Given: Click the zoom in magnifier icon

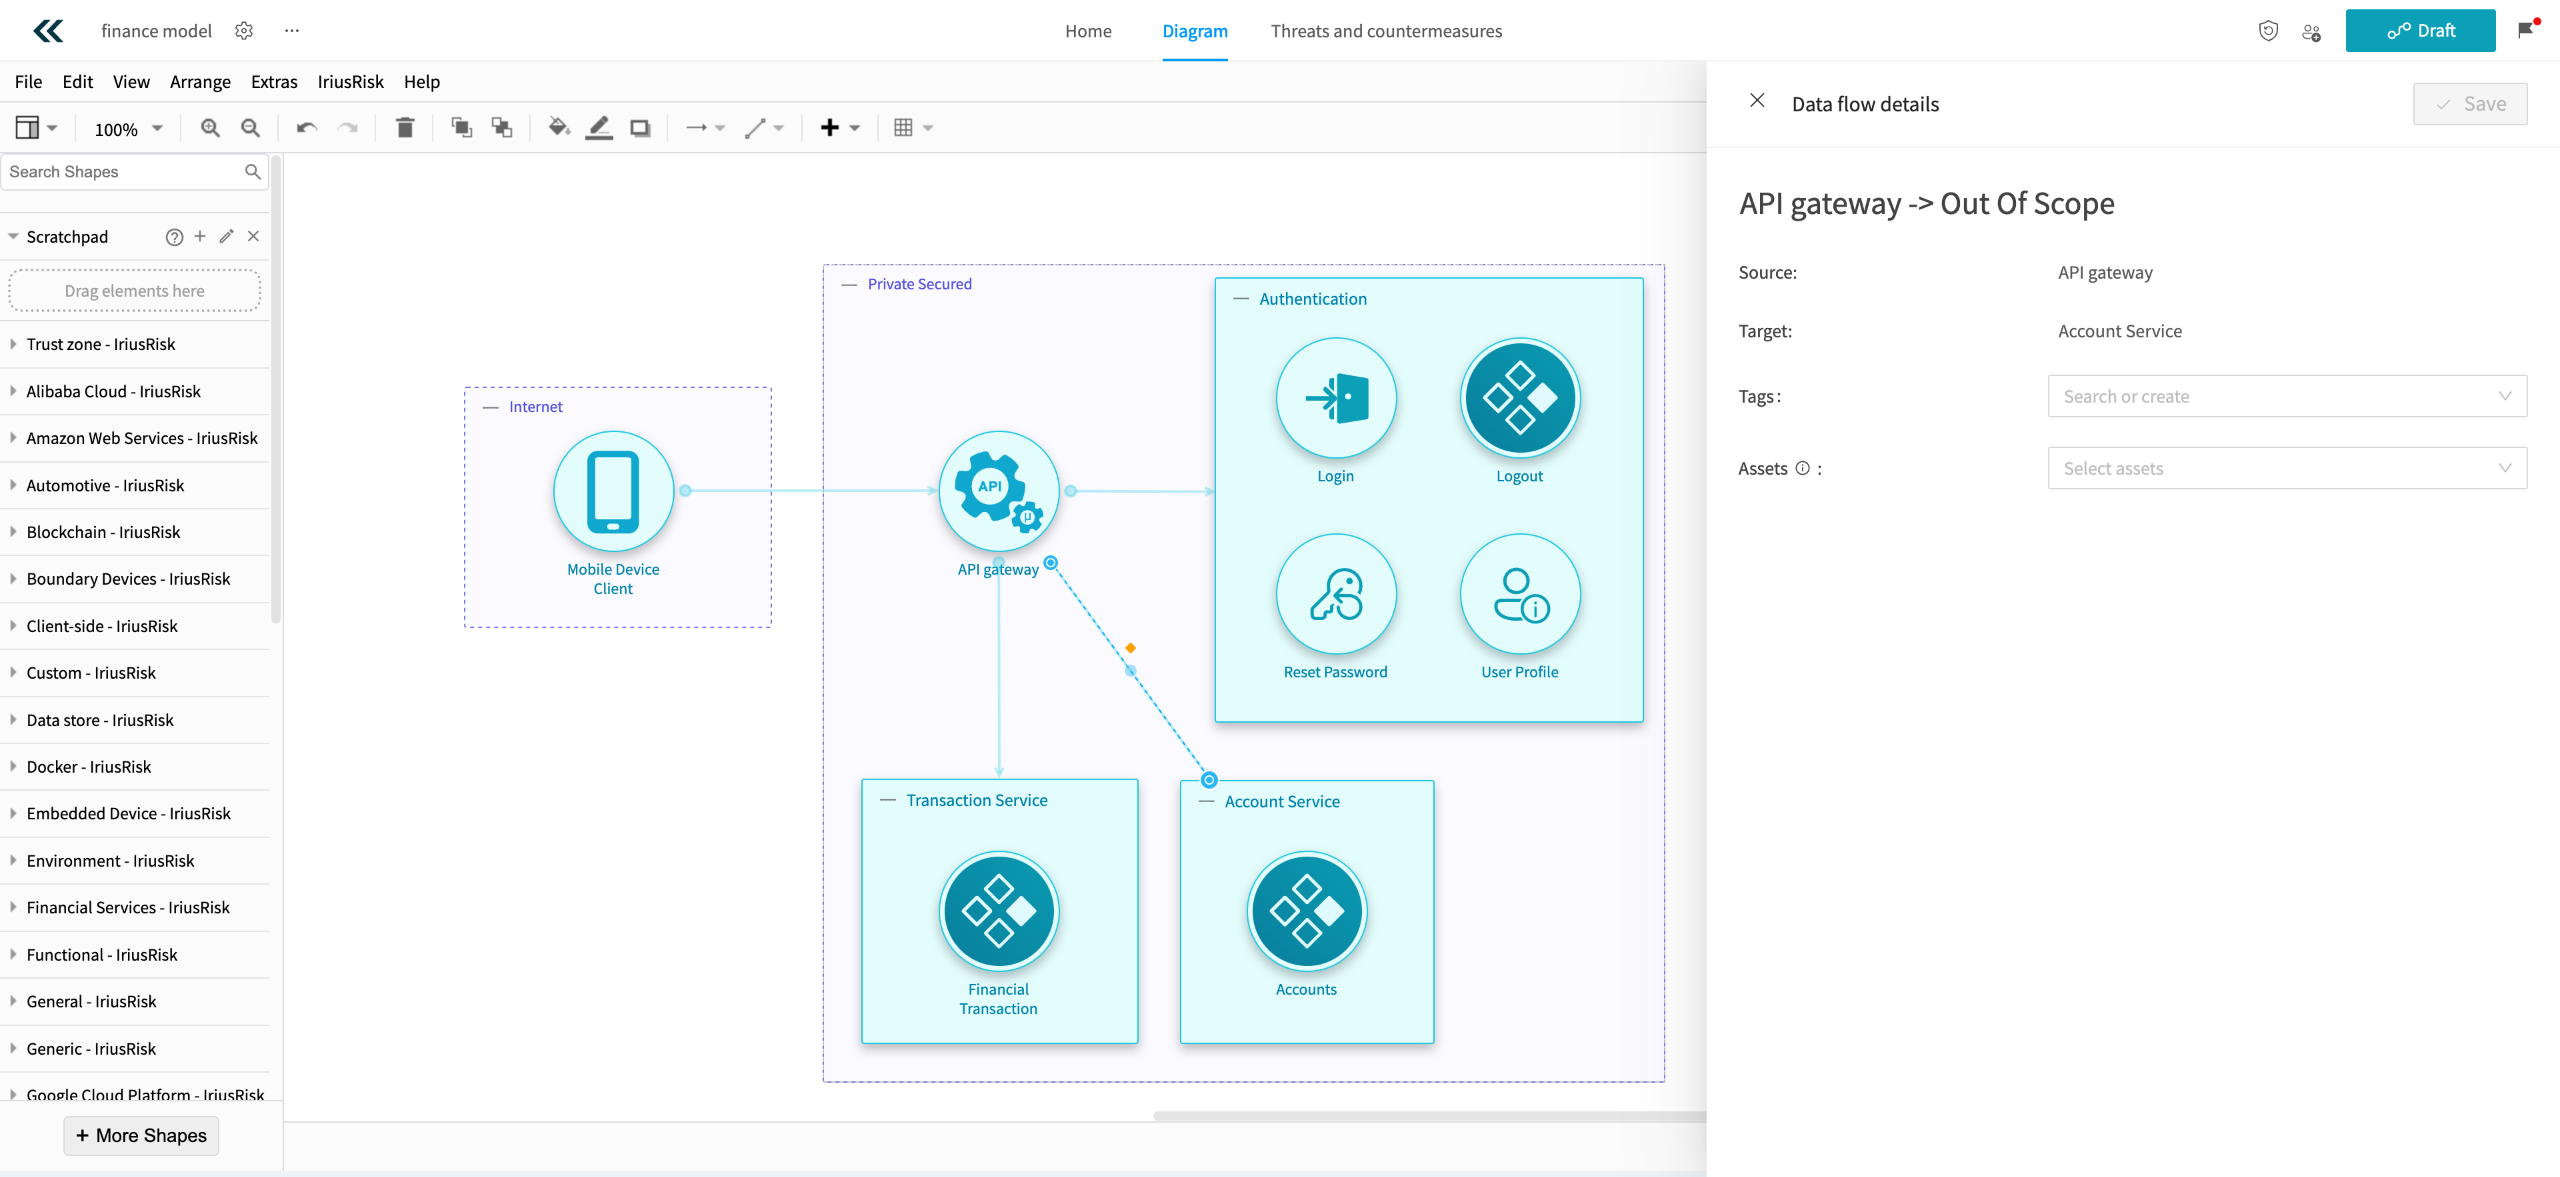Looking at the screenshot, I should coord(210,128).
